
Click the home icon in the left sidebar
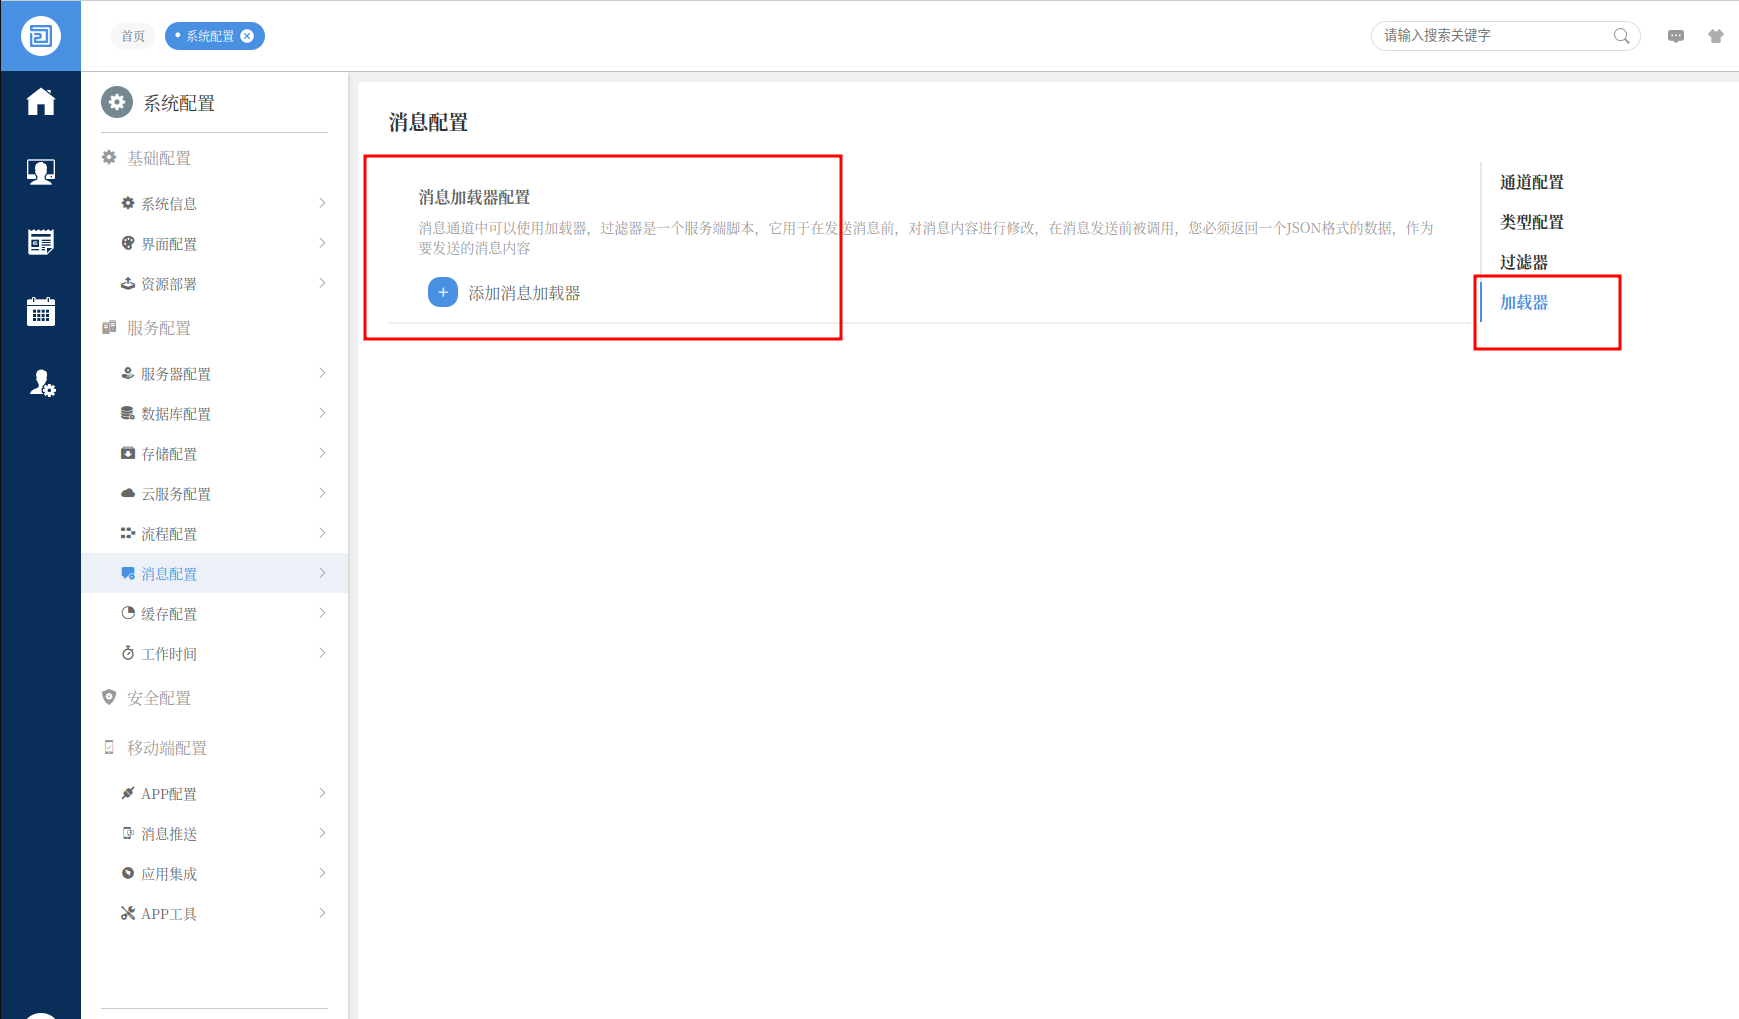coord(41,102)
